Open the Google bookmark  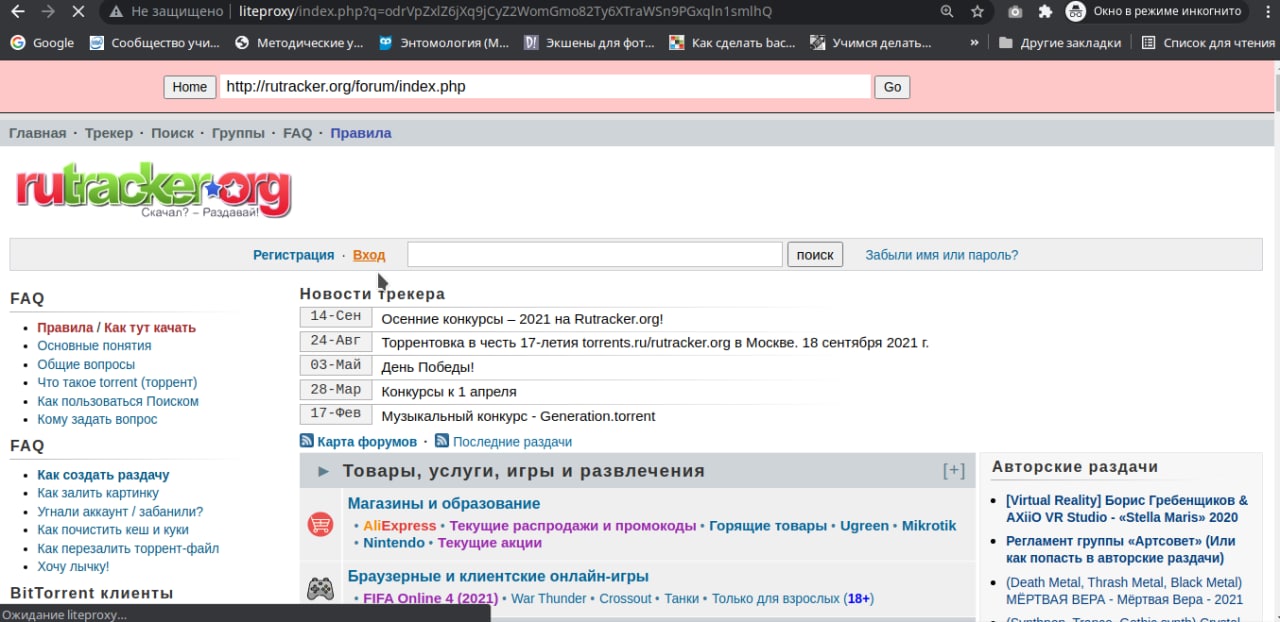coord(42,43)
